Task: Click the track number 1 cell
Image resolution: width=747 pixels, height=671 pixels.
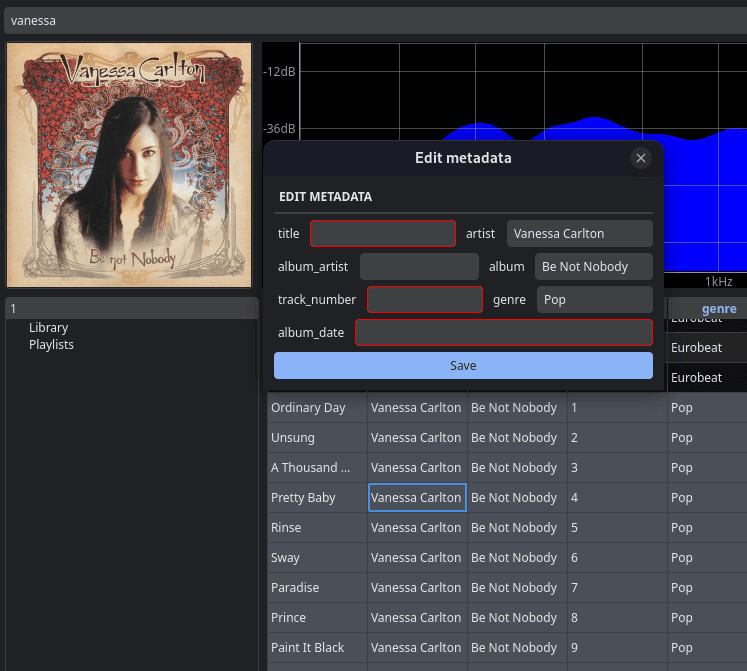Action: coord(617,407)
